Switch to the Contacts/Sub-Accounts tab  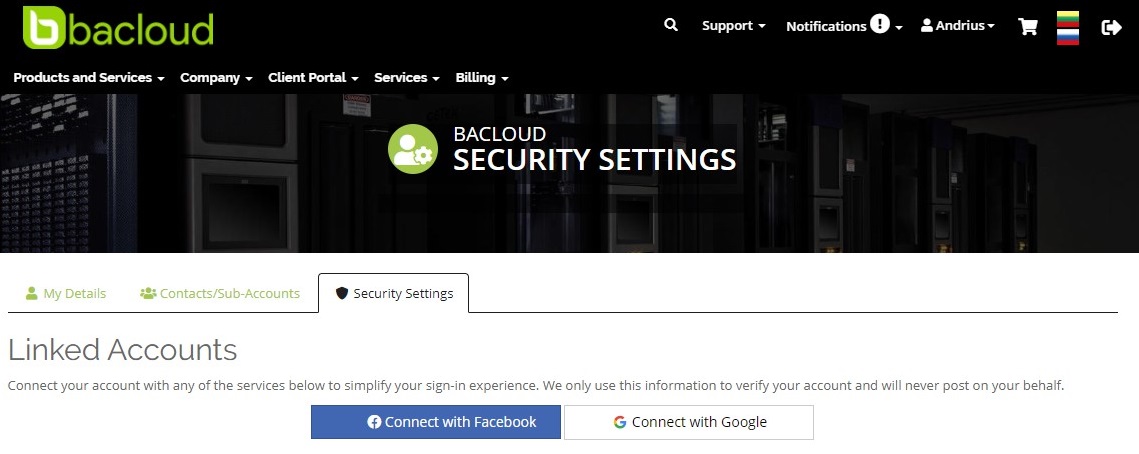pos(220,293)
